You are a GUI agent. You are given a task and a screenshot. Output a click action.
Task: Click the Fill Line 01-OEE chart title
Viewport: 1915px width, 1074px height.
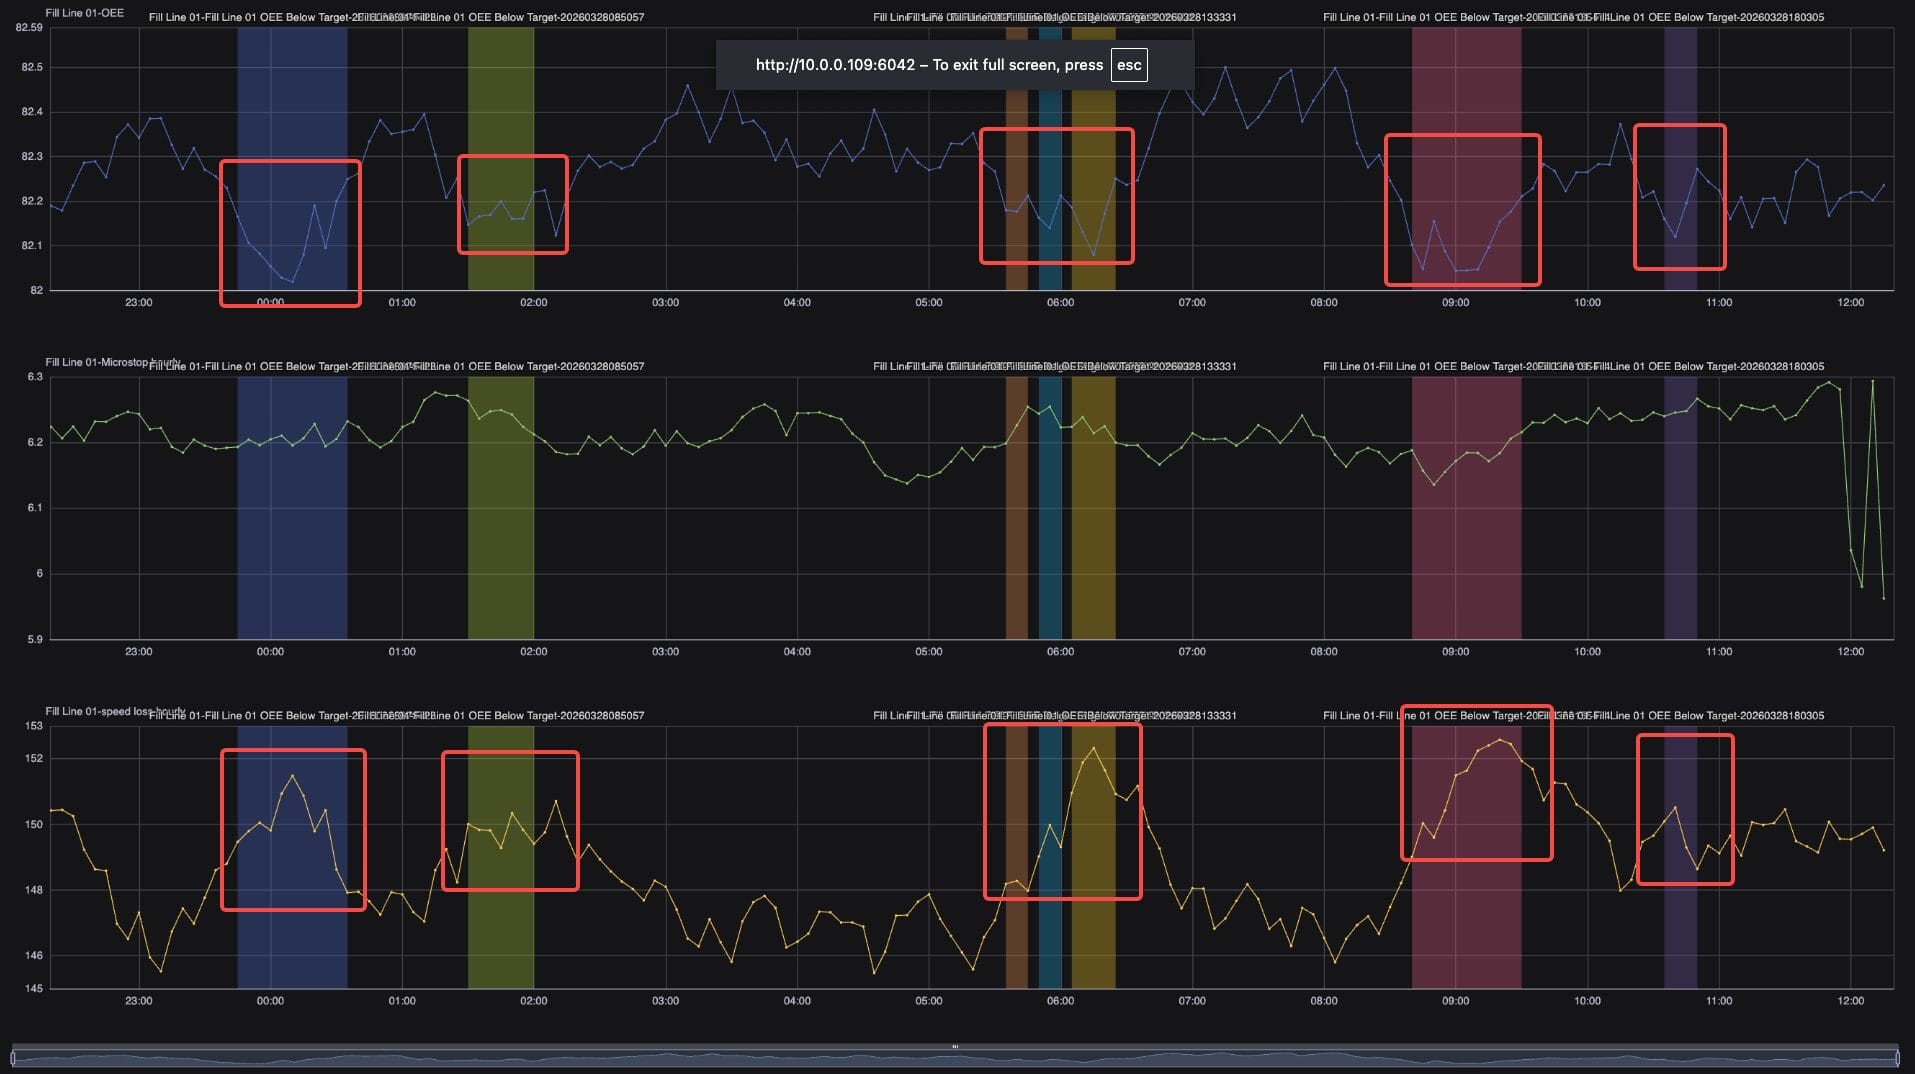85,13
